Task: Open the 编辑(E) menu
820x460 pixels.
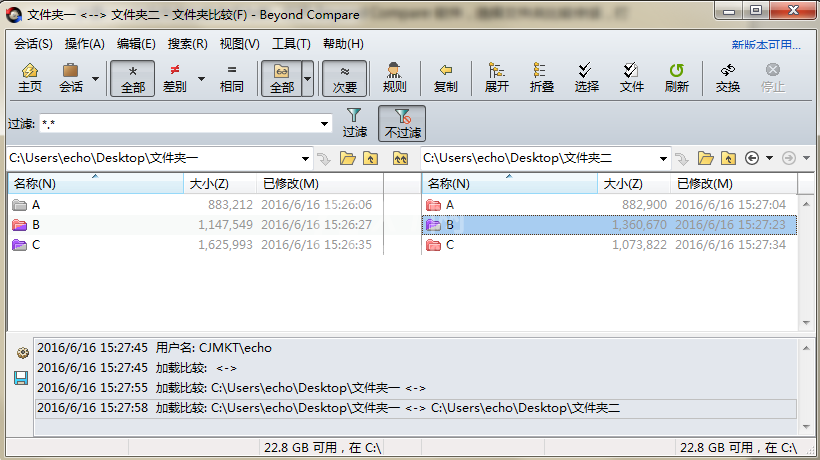Action: [136, 44]
